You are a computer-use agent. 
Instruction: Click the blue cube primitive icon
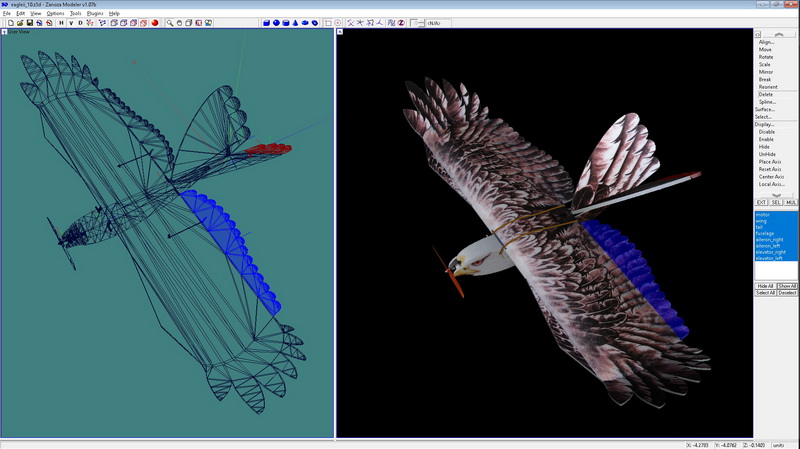click(267, 22)
